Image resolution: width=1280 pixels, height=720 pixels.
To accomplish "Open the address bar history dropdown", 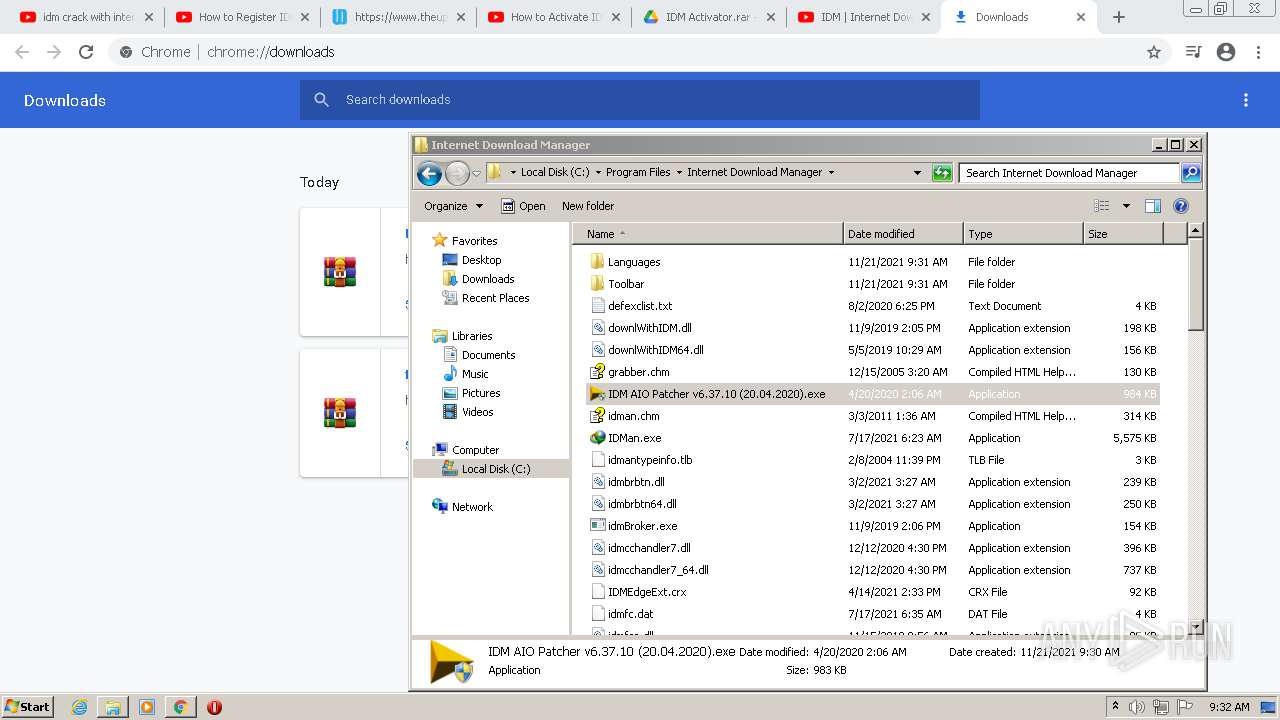I will 917,173.
